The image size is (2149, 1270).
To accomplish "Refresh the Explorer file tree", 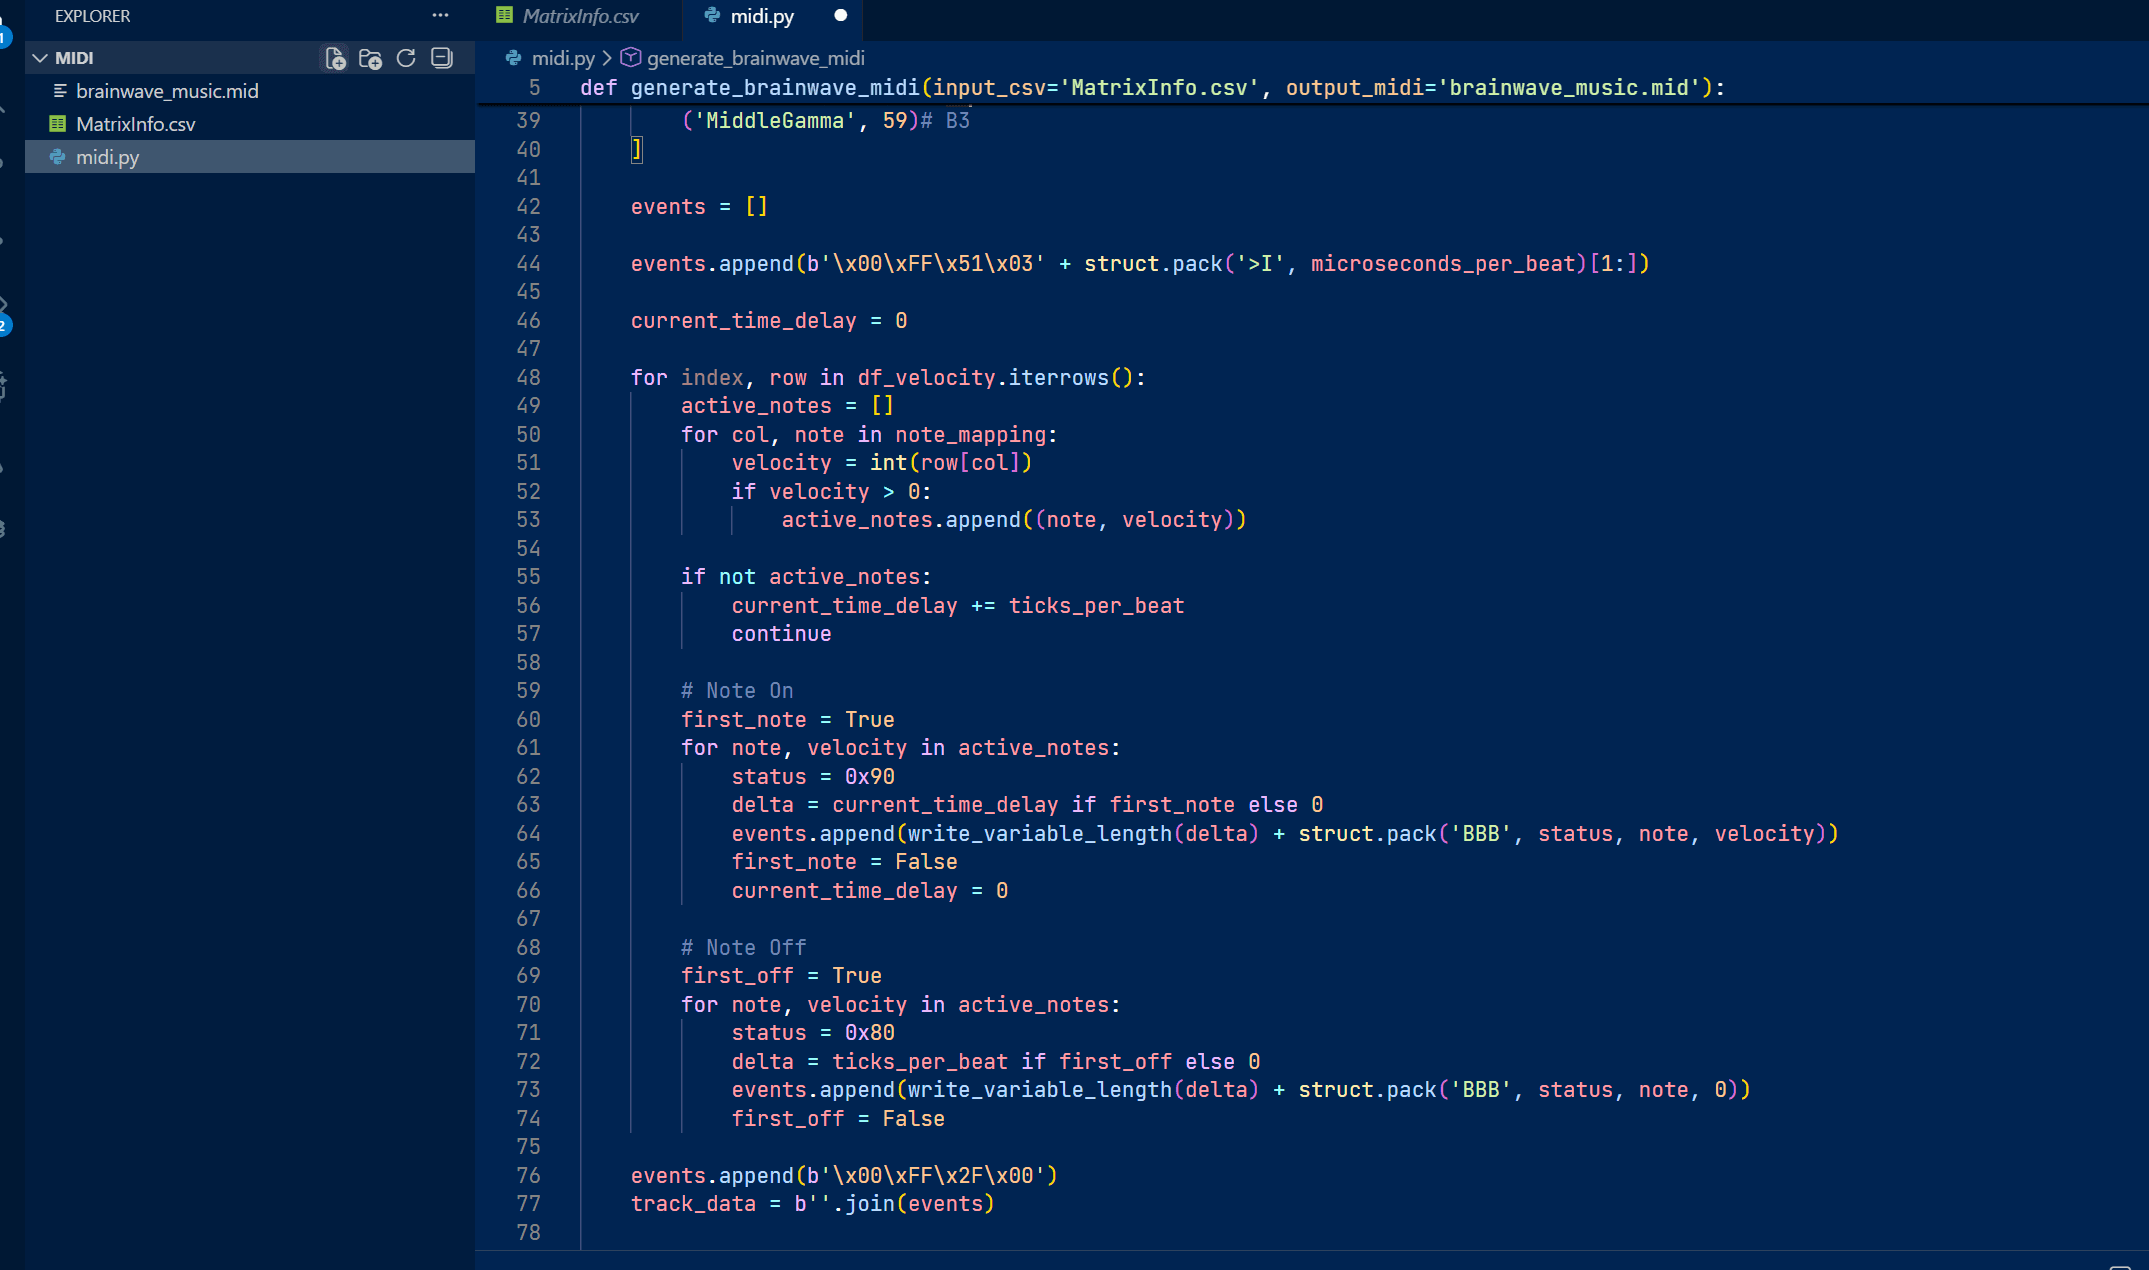I will coord(406,58).
